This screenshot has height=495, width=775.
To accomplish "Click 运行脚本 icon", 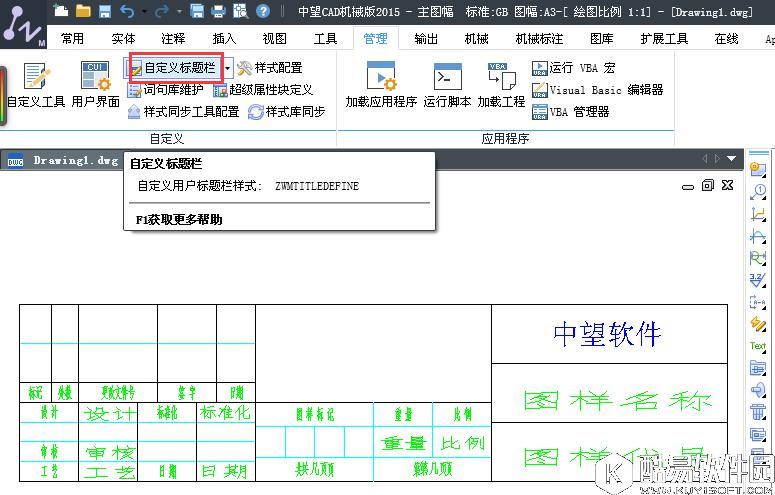I will (447, 84).
